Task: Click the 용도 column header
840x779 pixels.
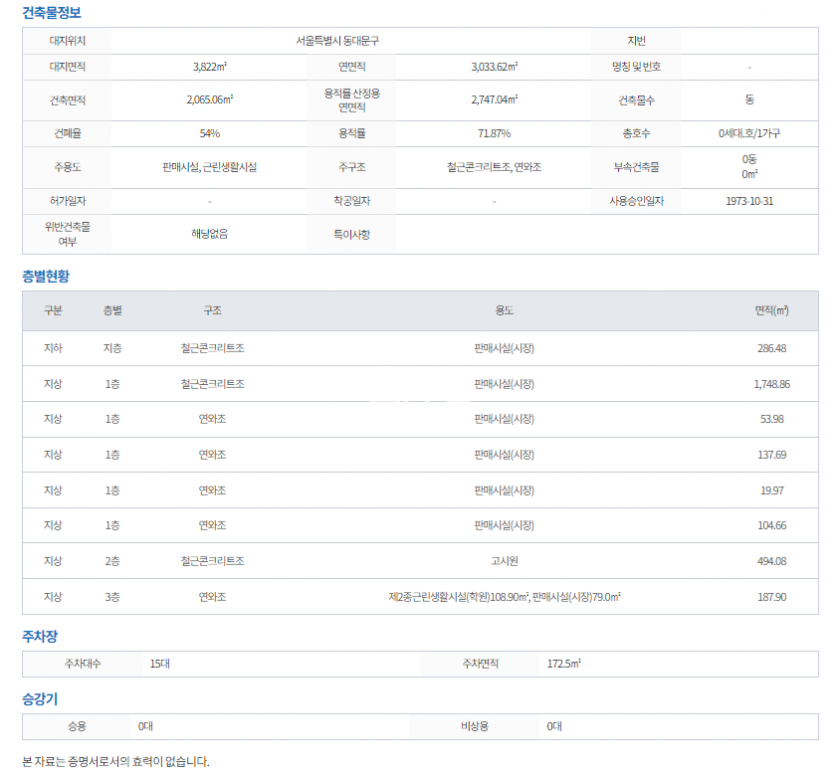Action: 504,311
